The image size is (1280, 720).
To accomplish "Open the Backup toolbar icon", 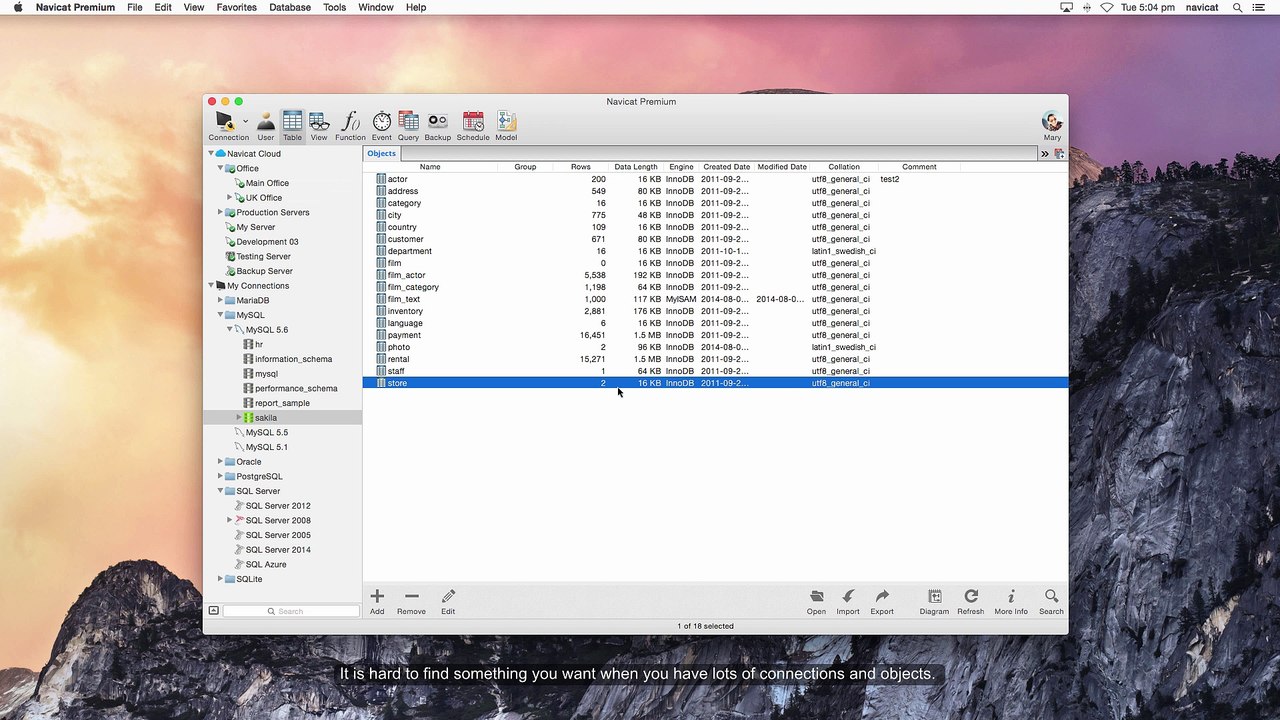I will [437, 126].
